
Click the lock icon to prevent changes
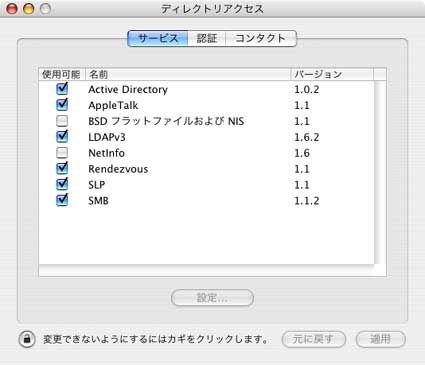pyautogui.click(x=27, y=339)
